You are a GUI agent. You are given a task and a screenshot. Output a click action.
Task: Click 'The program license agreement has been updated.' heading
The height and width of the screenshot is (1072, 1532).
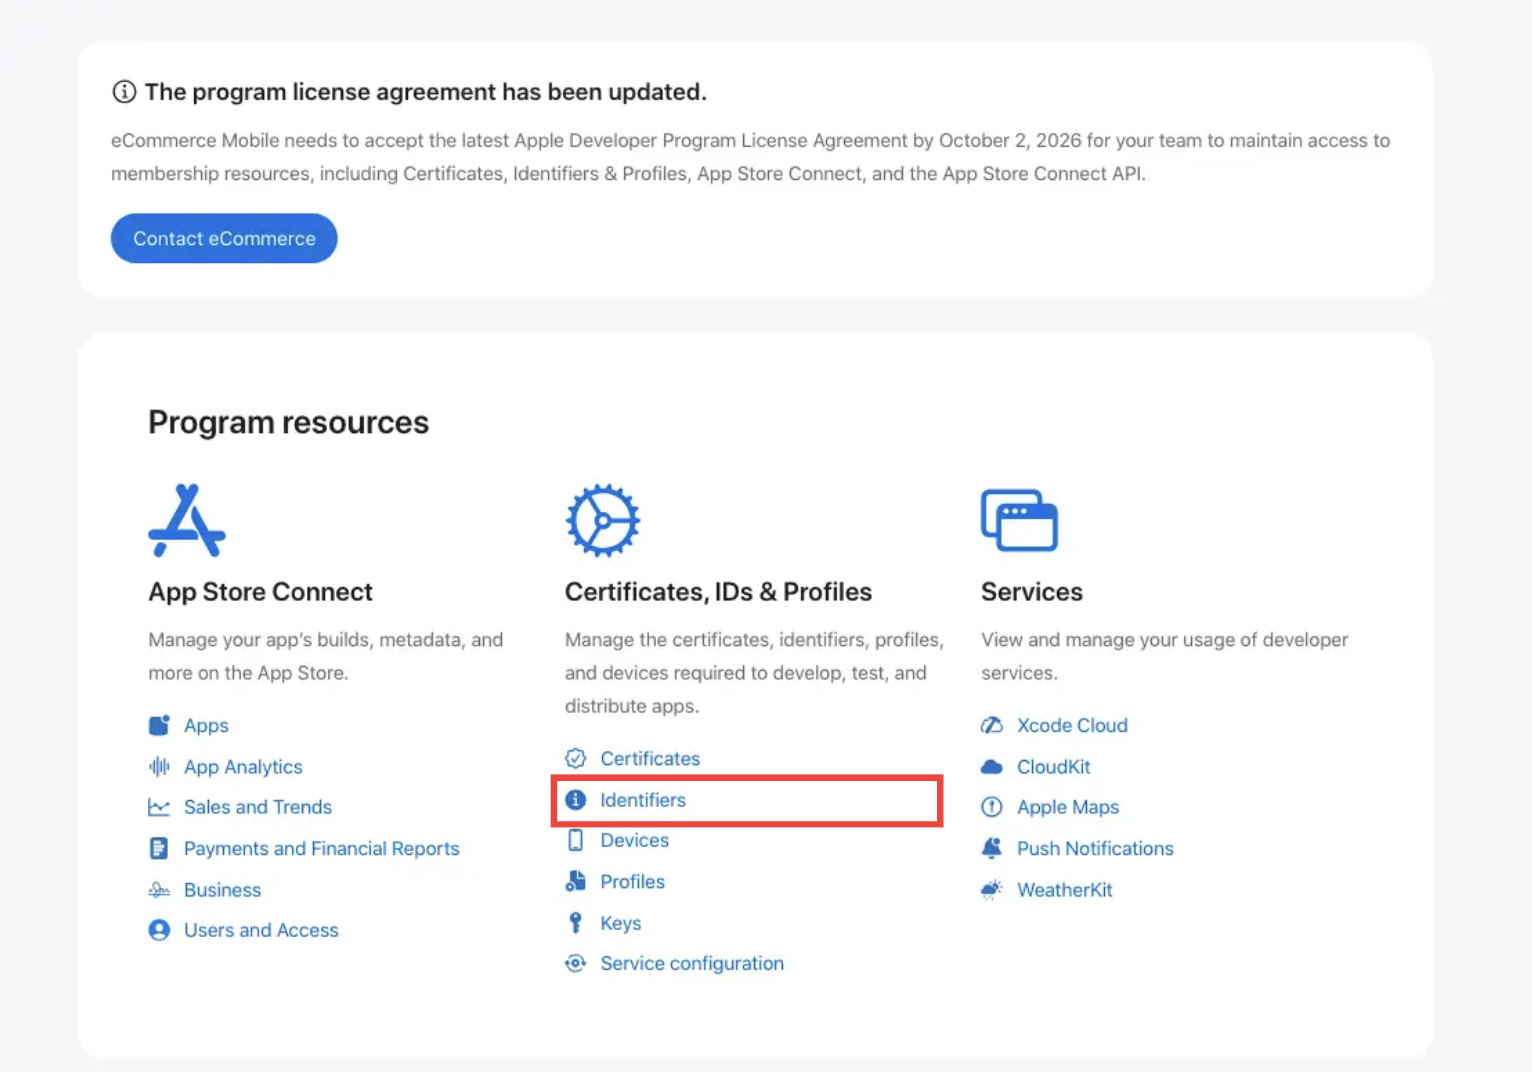pyautogui.click(x=426, y=92)
